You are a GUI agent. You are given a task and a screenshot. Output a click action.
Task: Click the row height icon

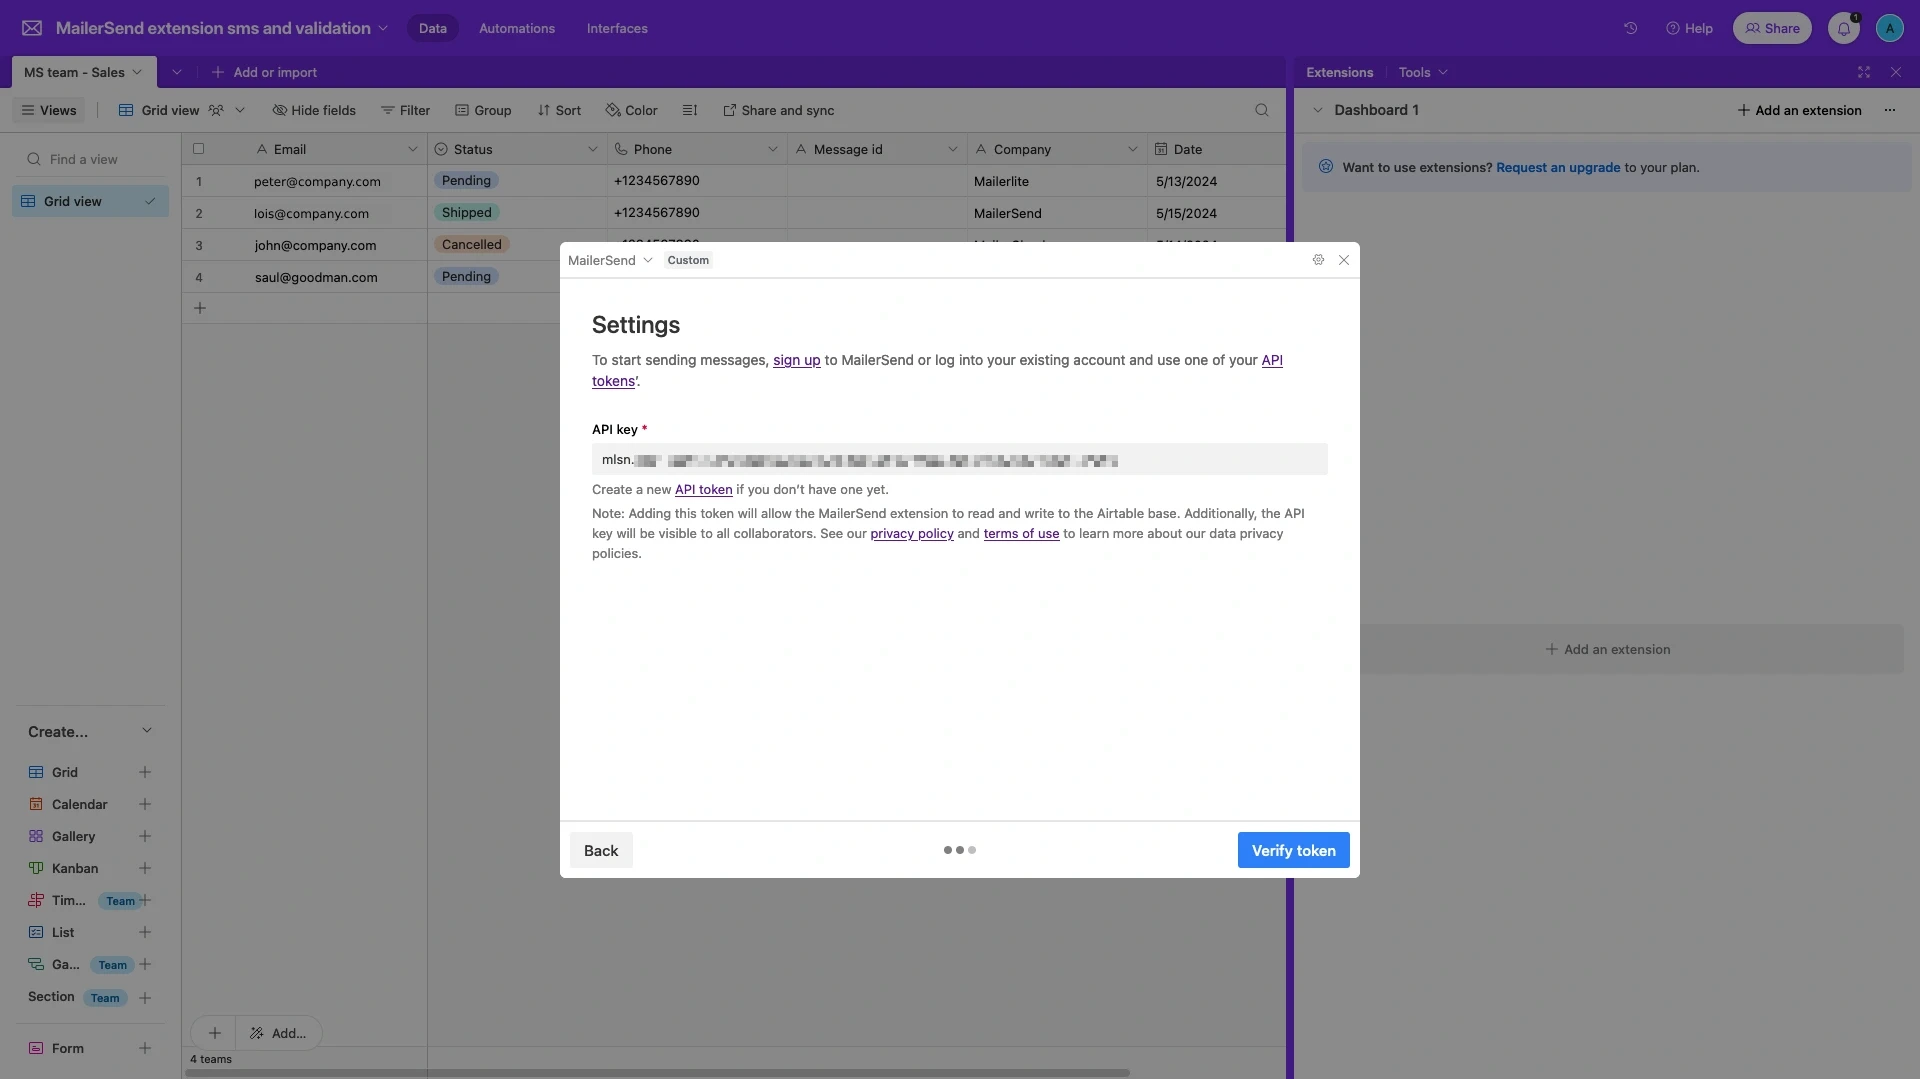689,110
